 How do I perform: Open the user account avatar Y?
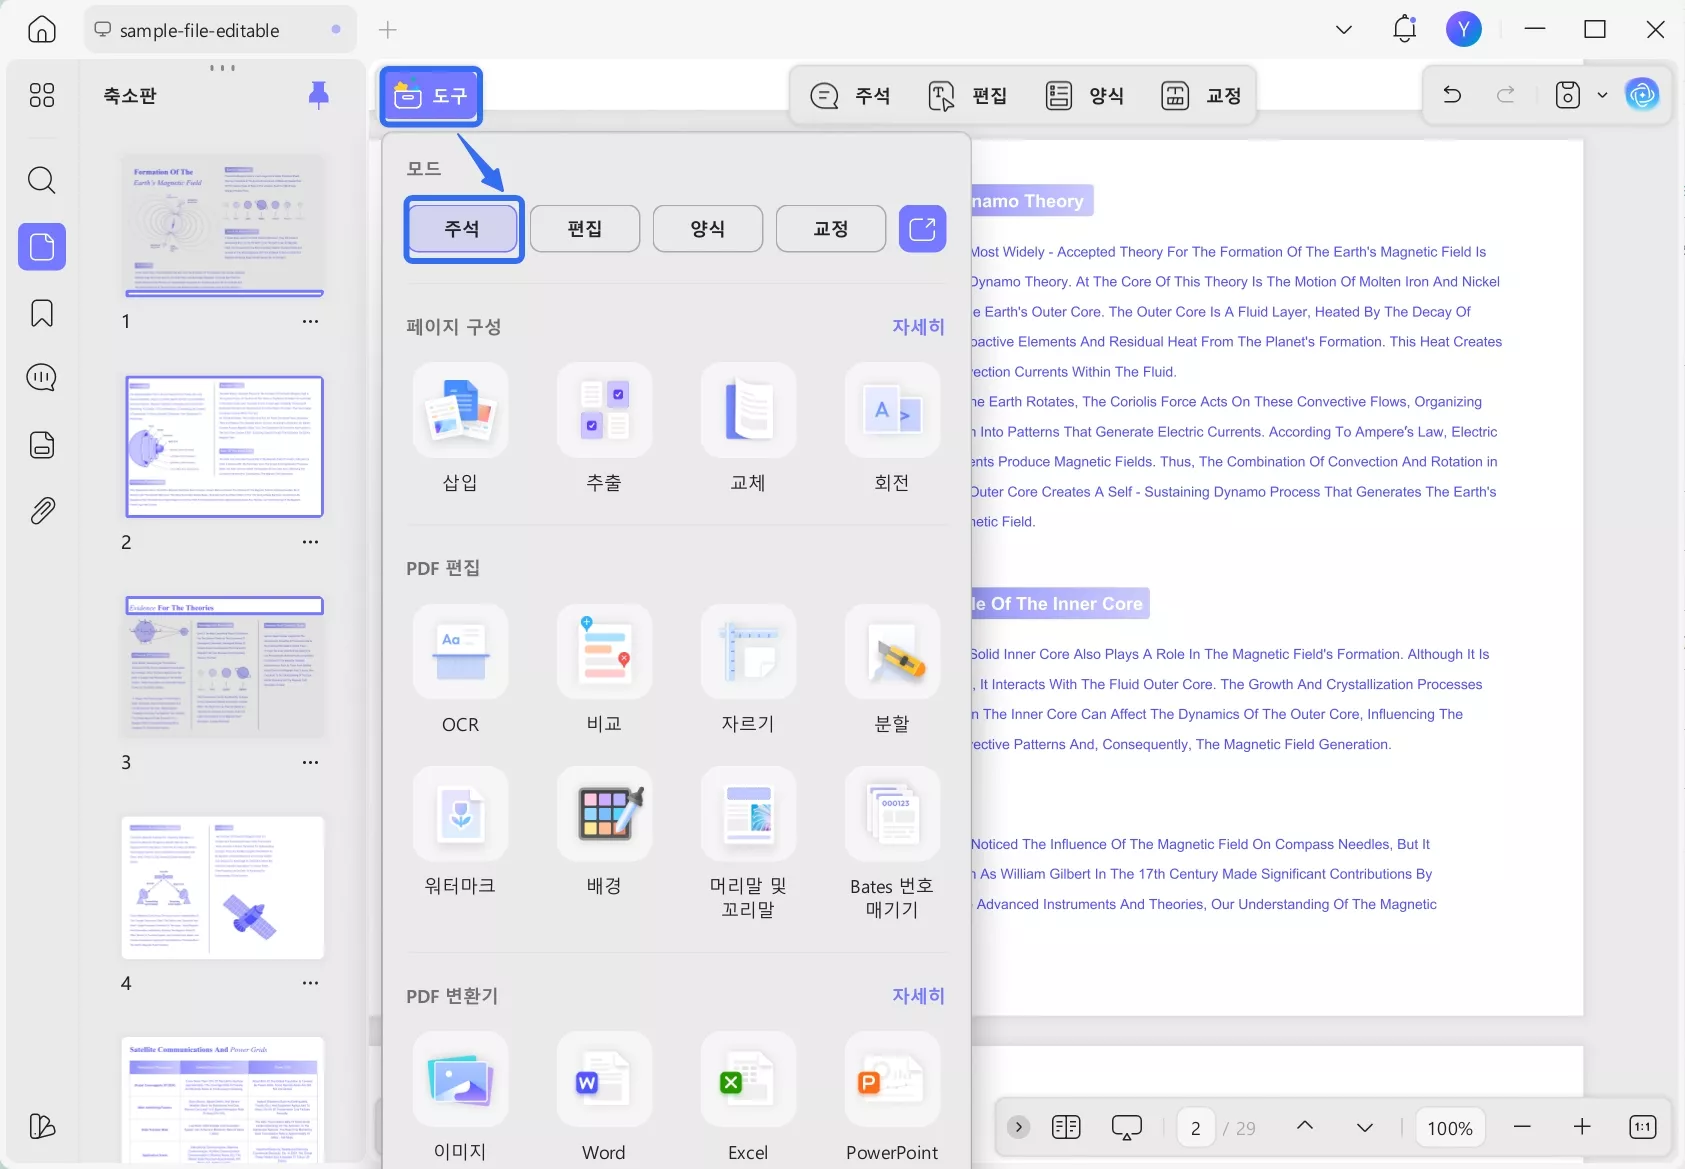1464,29
